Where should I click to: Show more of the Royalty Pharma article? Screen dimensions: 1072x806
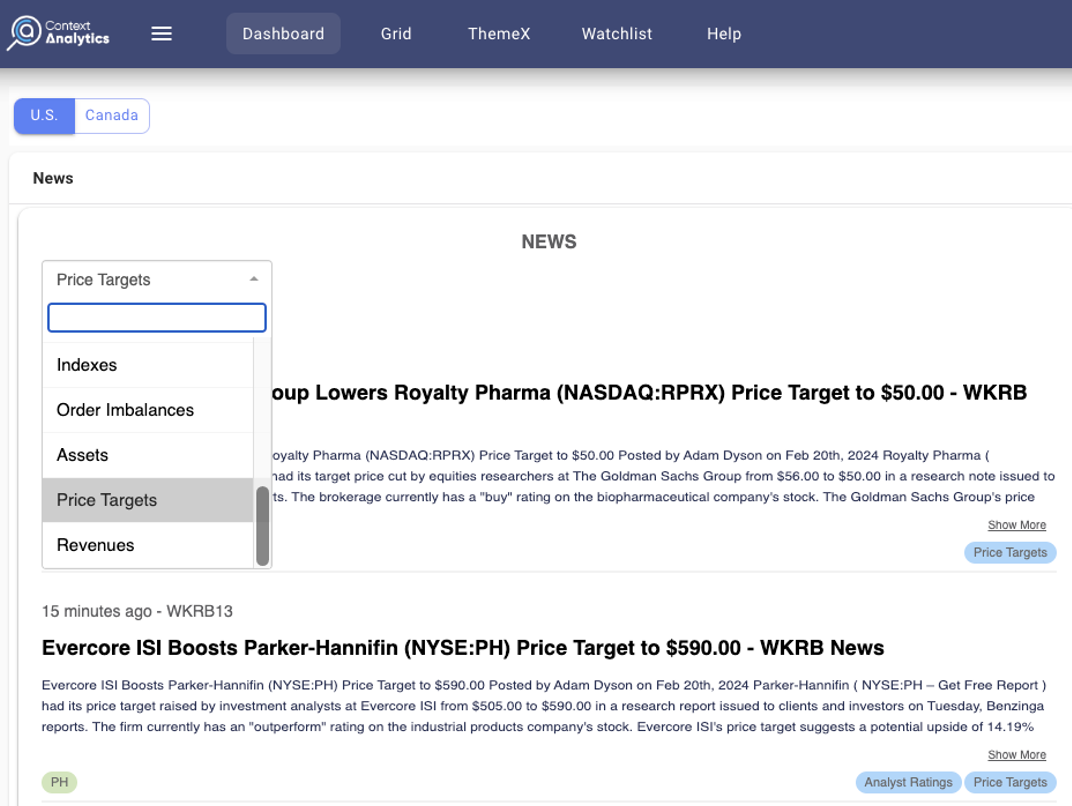[1016, 525]
